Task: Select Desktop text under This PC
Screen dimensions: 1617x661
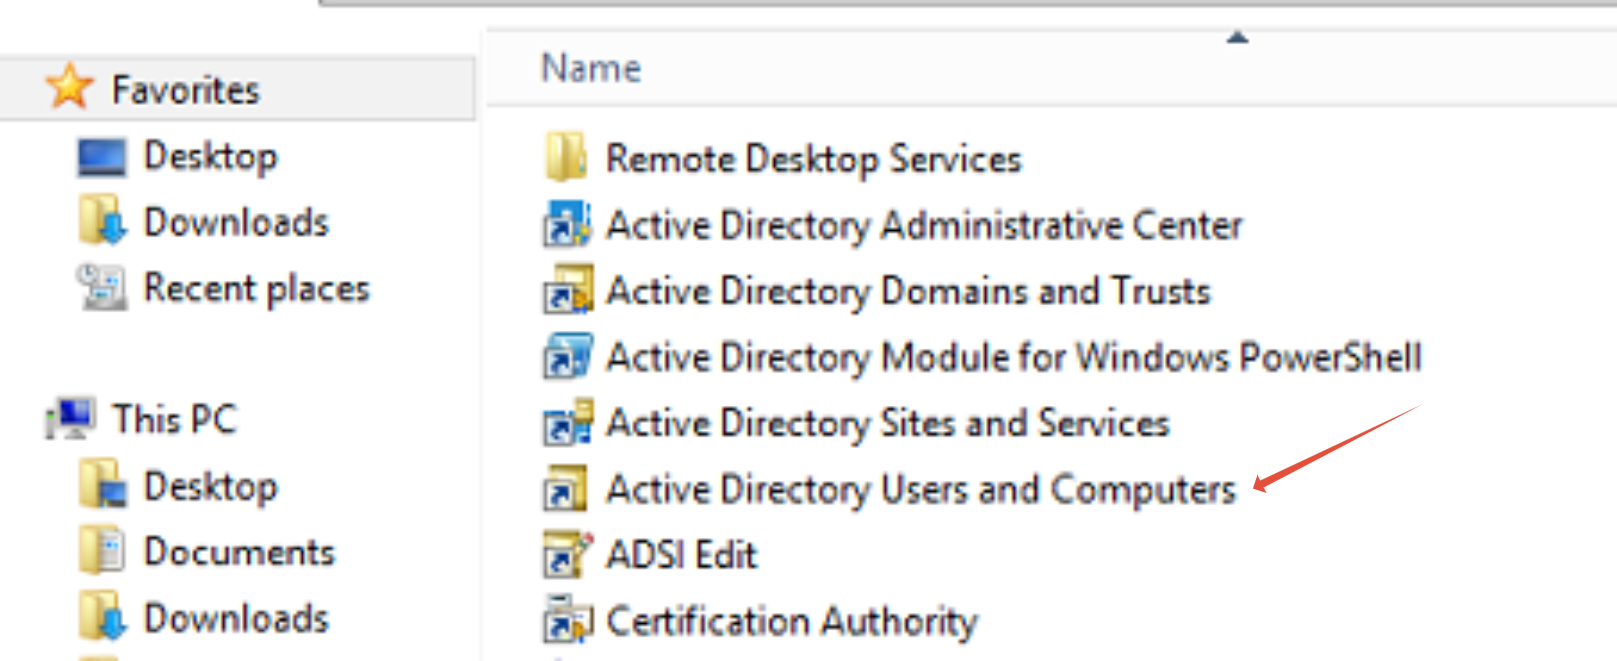Action: pyautogui.click(x=211, y=487)
